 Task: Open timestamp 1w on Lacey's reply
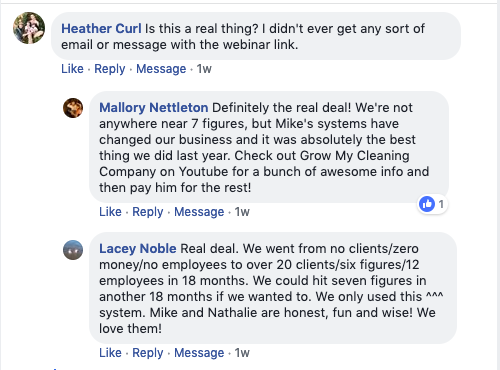[242, 353]
